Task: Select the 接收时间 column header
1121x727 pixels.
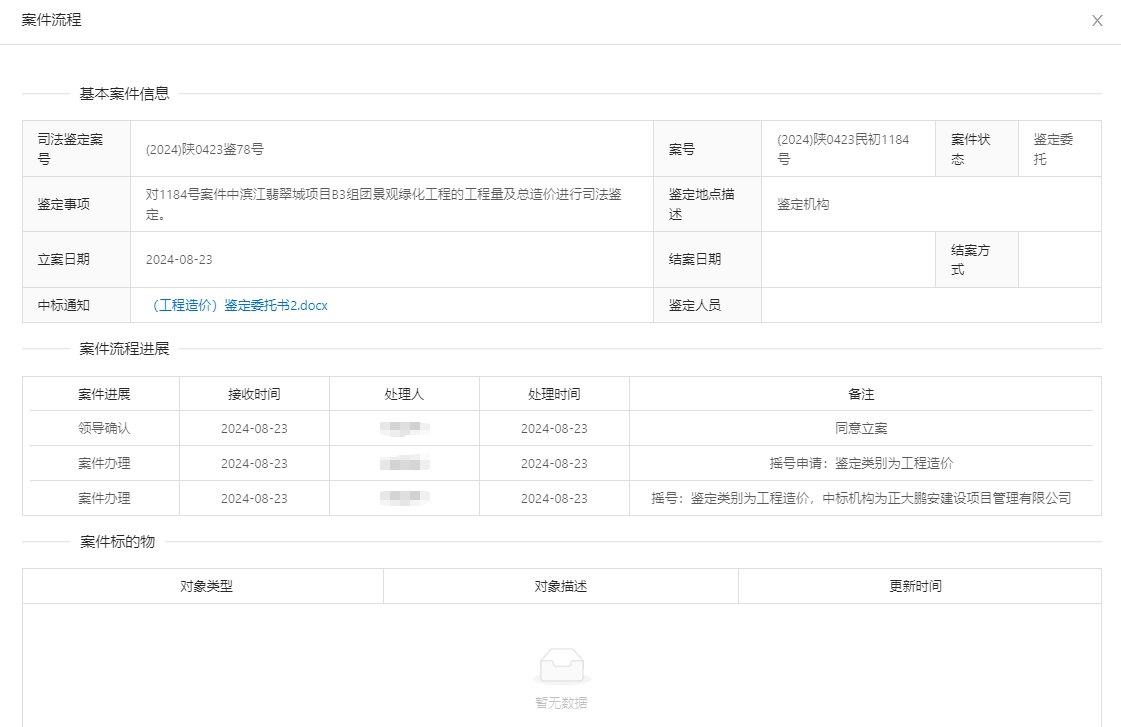Action: 254,394
